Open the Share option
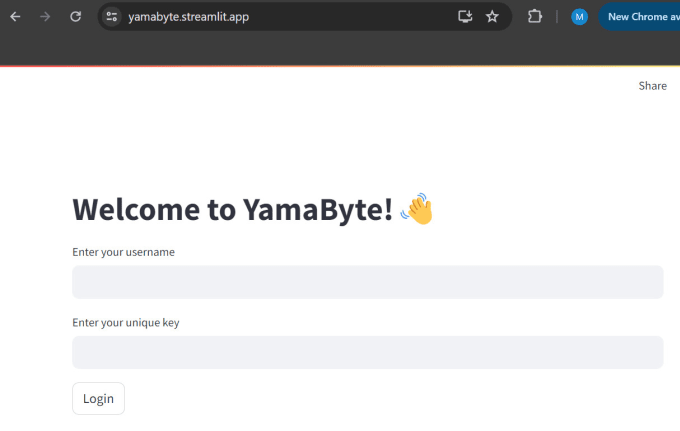This screenshot has height=431, width=680. coord(652,86)
